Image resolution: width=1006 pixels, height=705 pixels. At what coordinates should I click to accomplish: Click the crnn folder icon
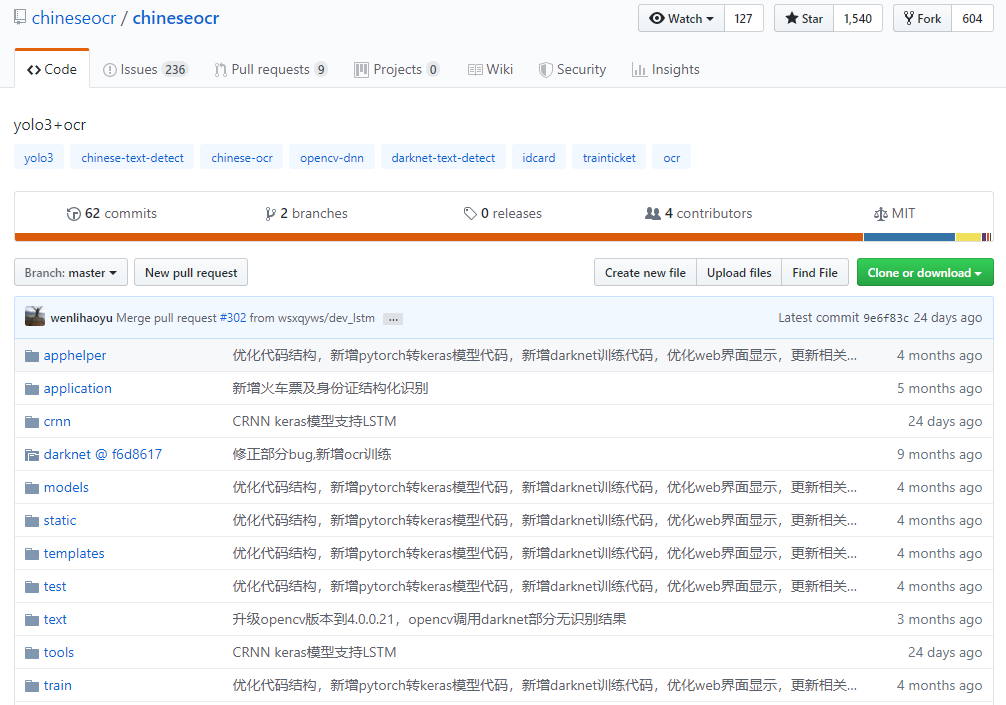click(x=31, y=422)
